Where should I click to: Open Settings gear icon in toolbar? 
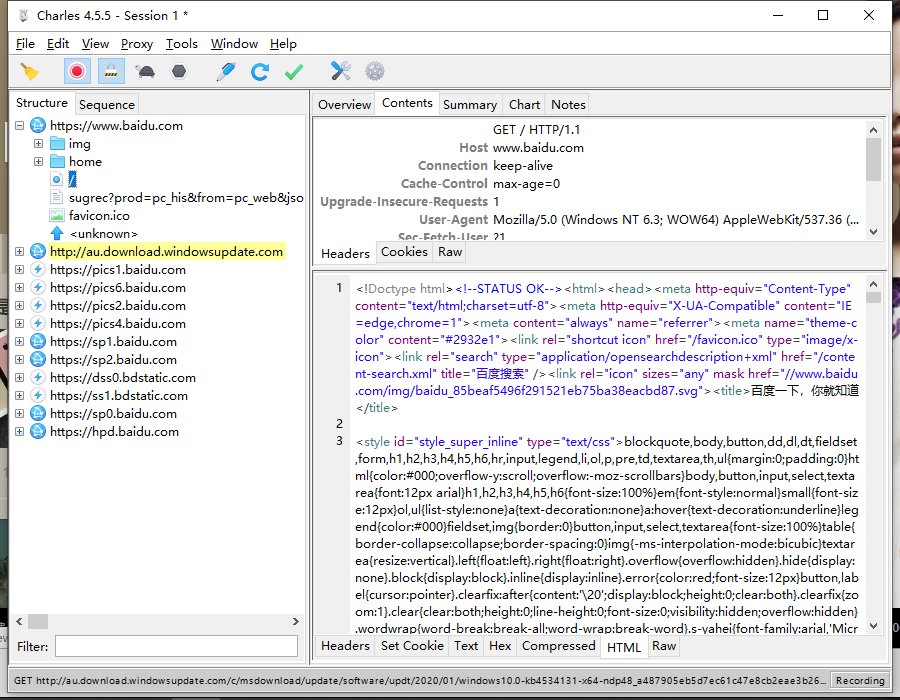tap(375, 72)
